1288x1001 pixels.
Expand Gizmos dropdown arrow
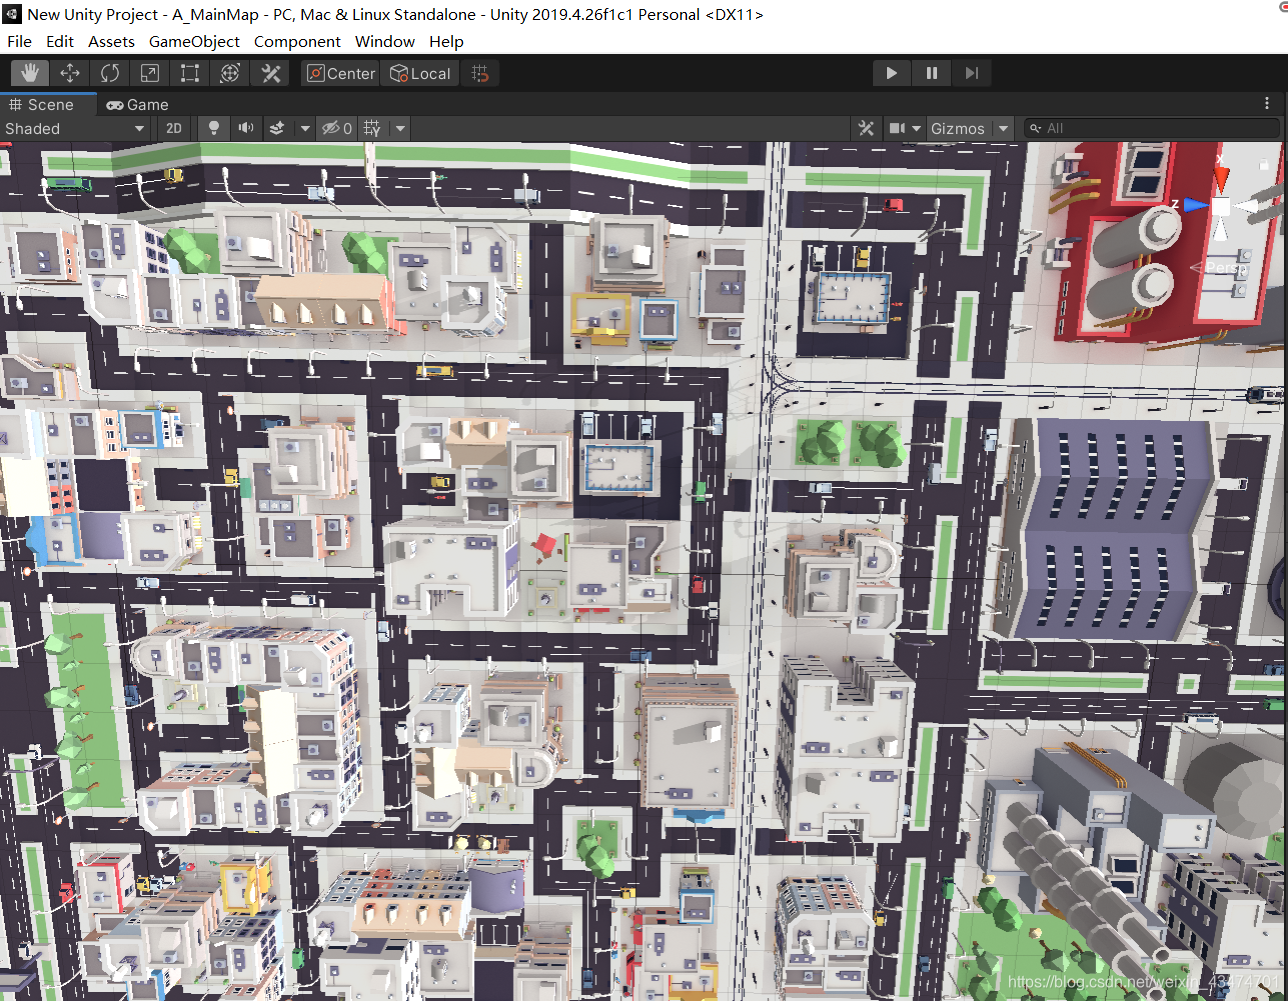[1004, 129]
